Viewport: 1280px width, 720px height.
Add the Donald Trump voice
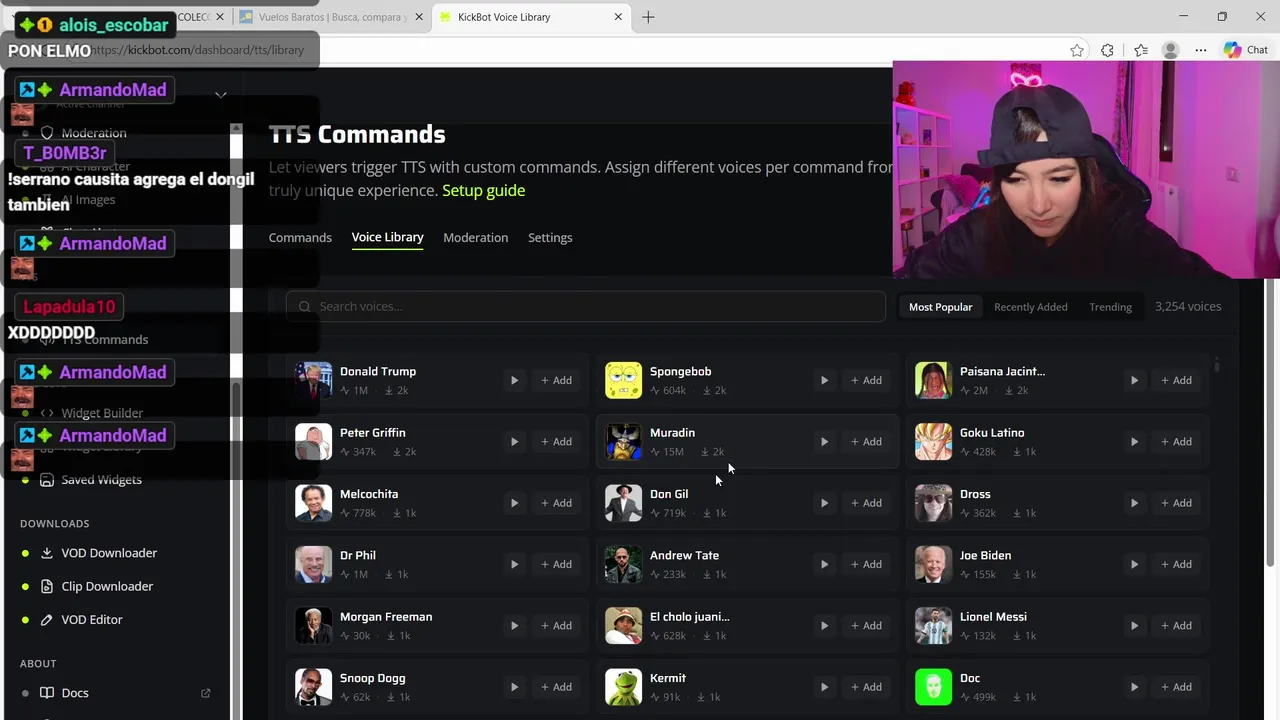(x=556, y=380)
